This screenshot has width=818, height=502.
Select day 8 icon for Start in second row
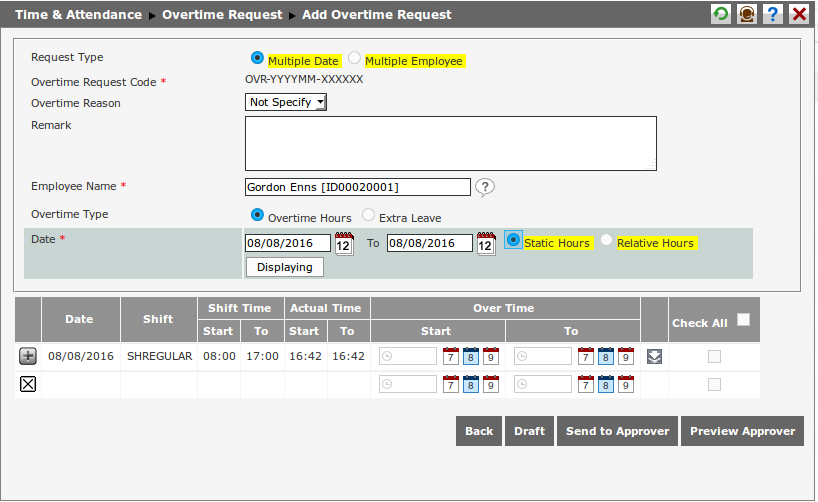tap(471, 385)
